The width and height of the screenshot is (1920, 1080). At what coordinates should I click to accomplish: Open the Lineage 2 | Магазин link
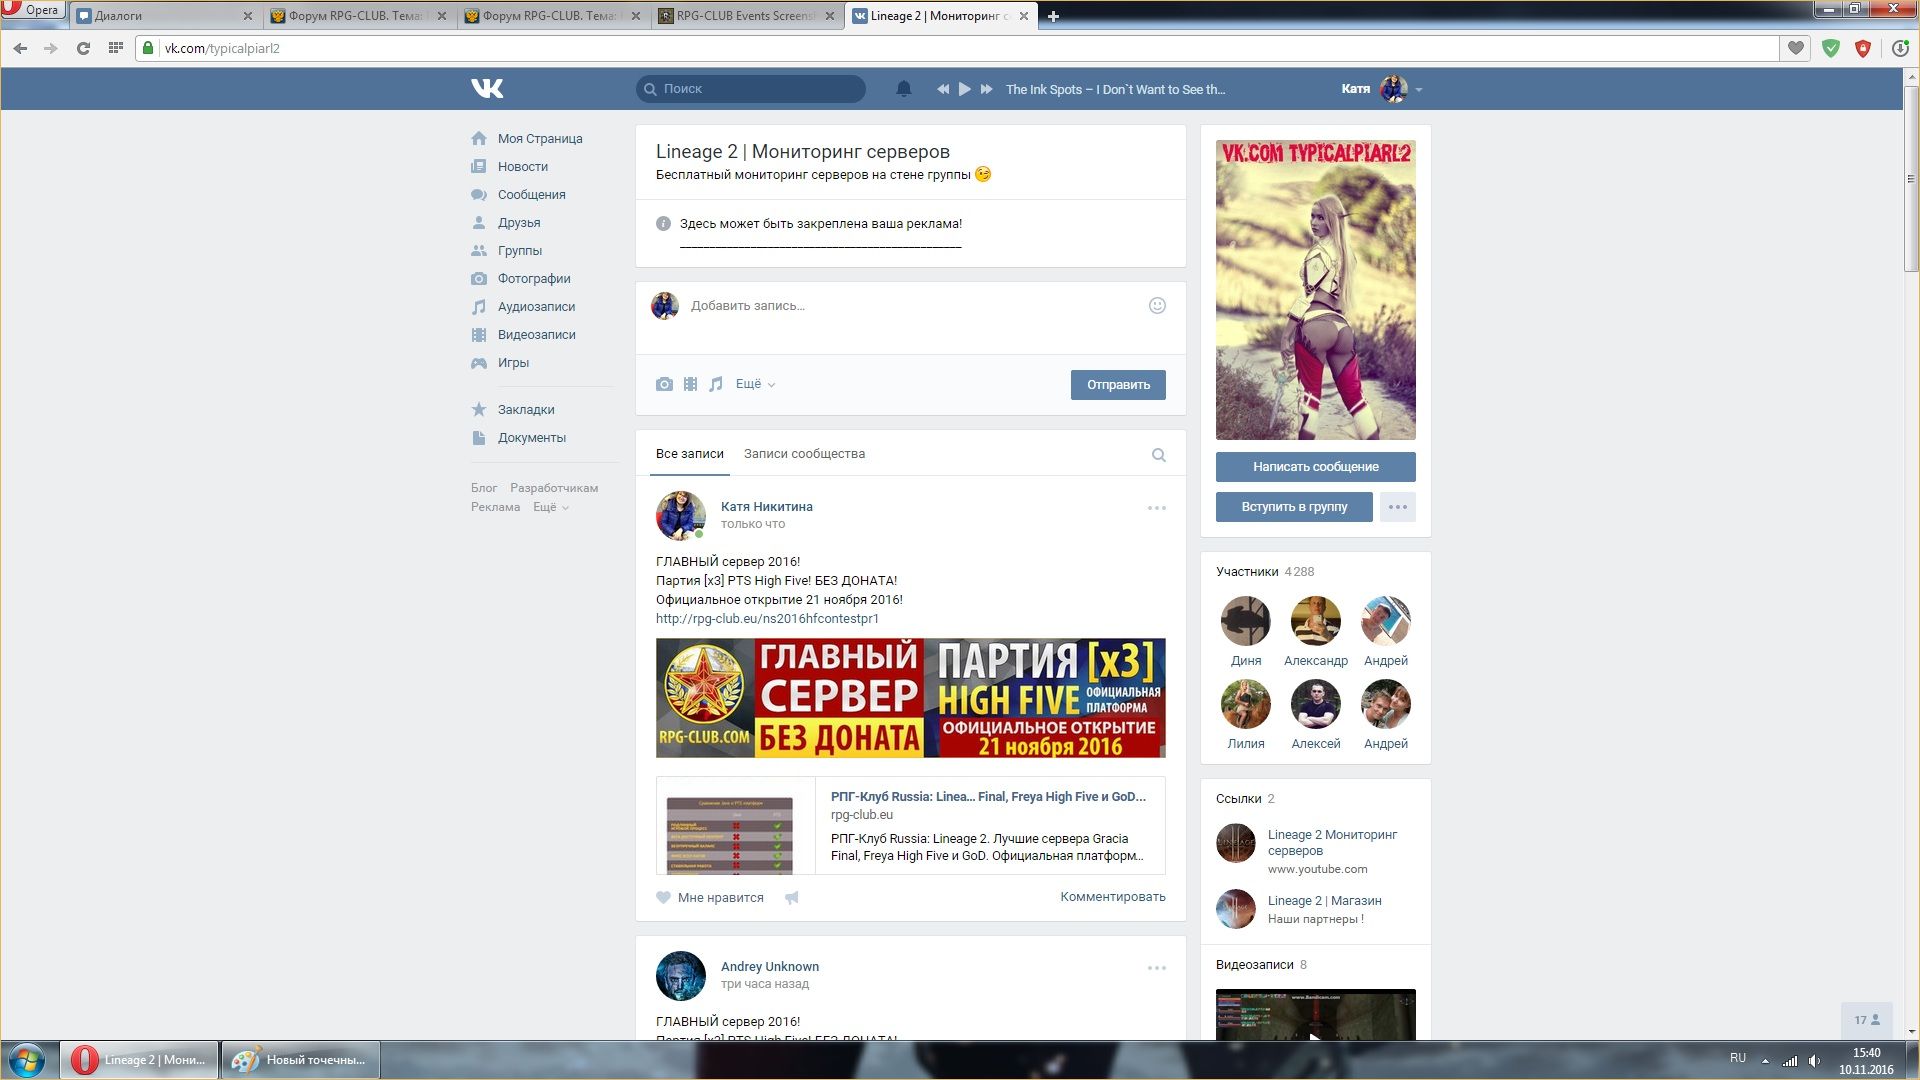(x=1325, y=901)
